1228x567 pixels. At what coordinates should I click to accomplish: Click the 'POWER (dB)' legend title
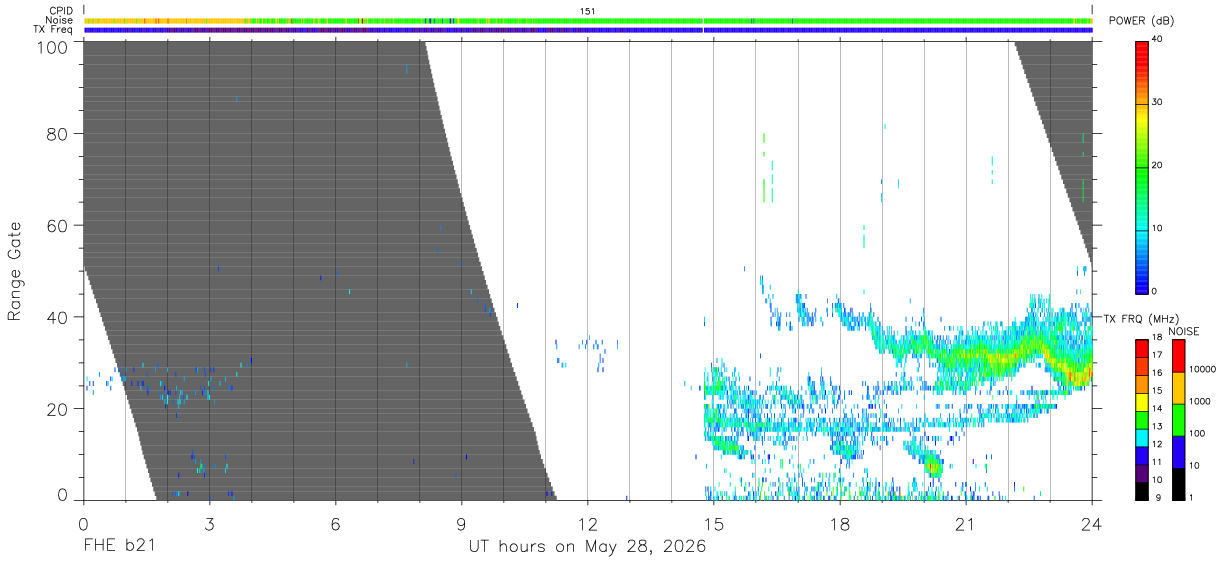[1141, 21]
